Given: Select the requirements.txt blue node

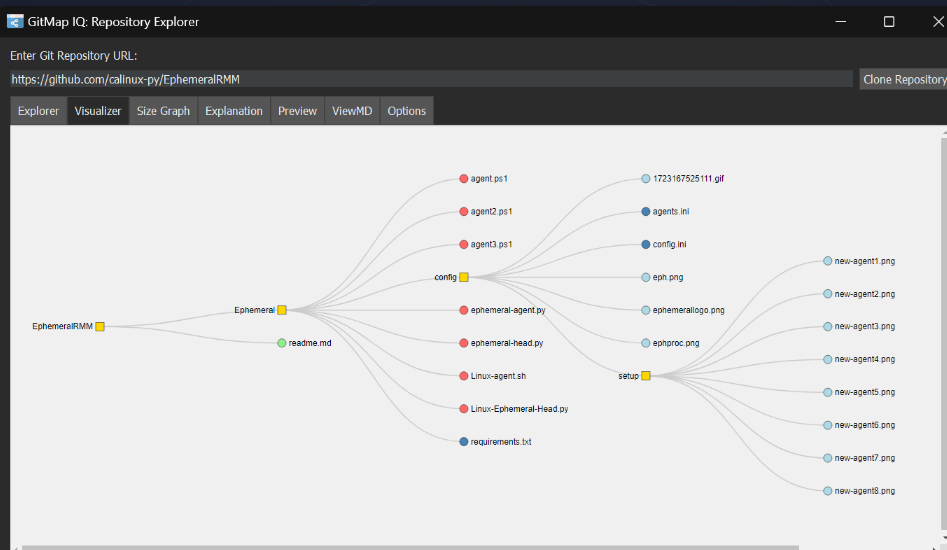Looking at the screenshot, I should 464,442.
